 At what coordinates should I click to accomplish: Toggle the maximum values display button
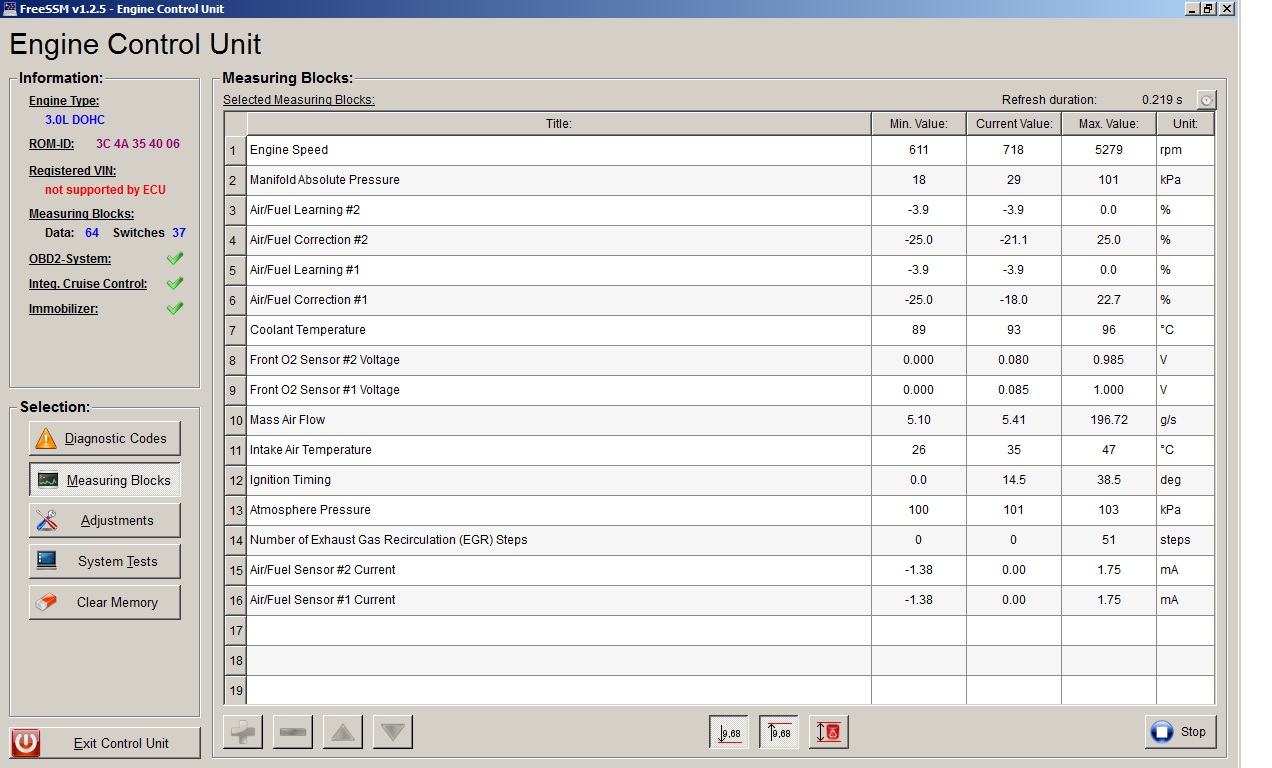[779, 732]
